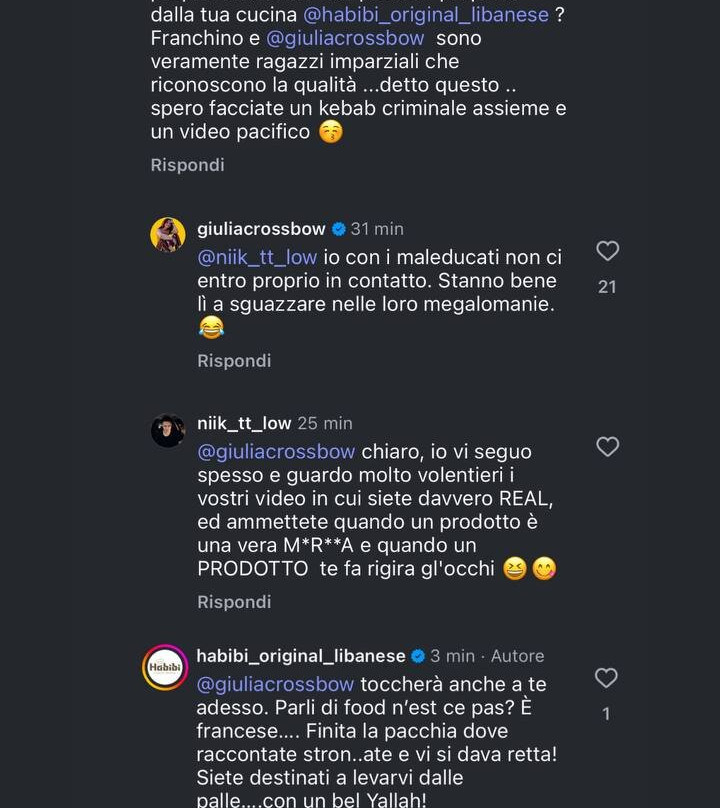Image resolution: width=720 pixels, height=808 pixels.
Task: Click Rispondi under niik_tt_low's comment
Action: click(234, 602)
